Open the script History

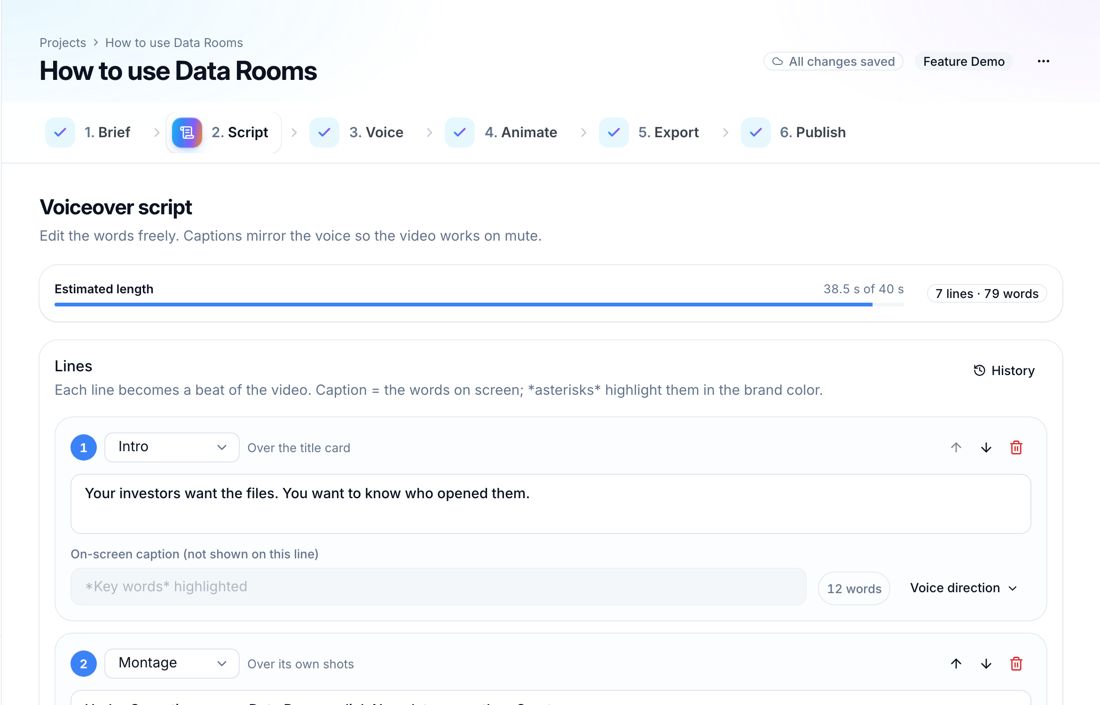point(1004,370)
